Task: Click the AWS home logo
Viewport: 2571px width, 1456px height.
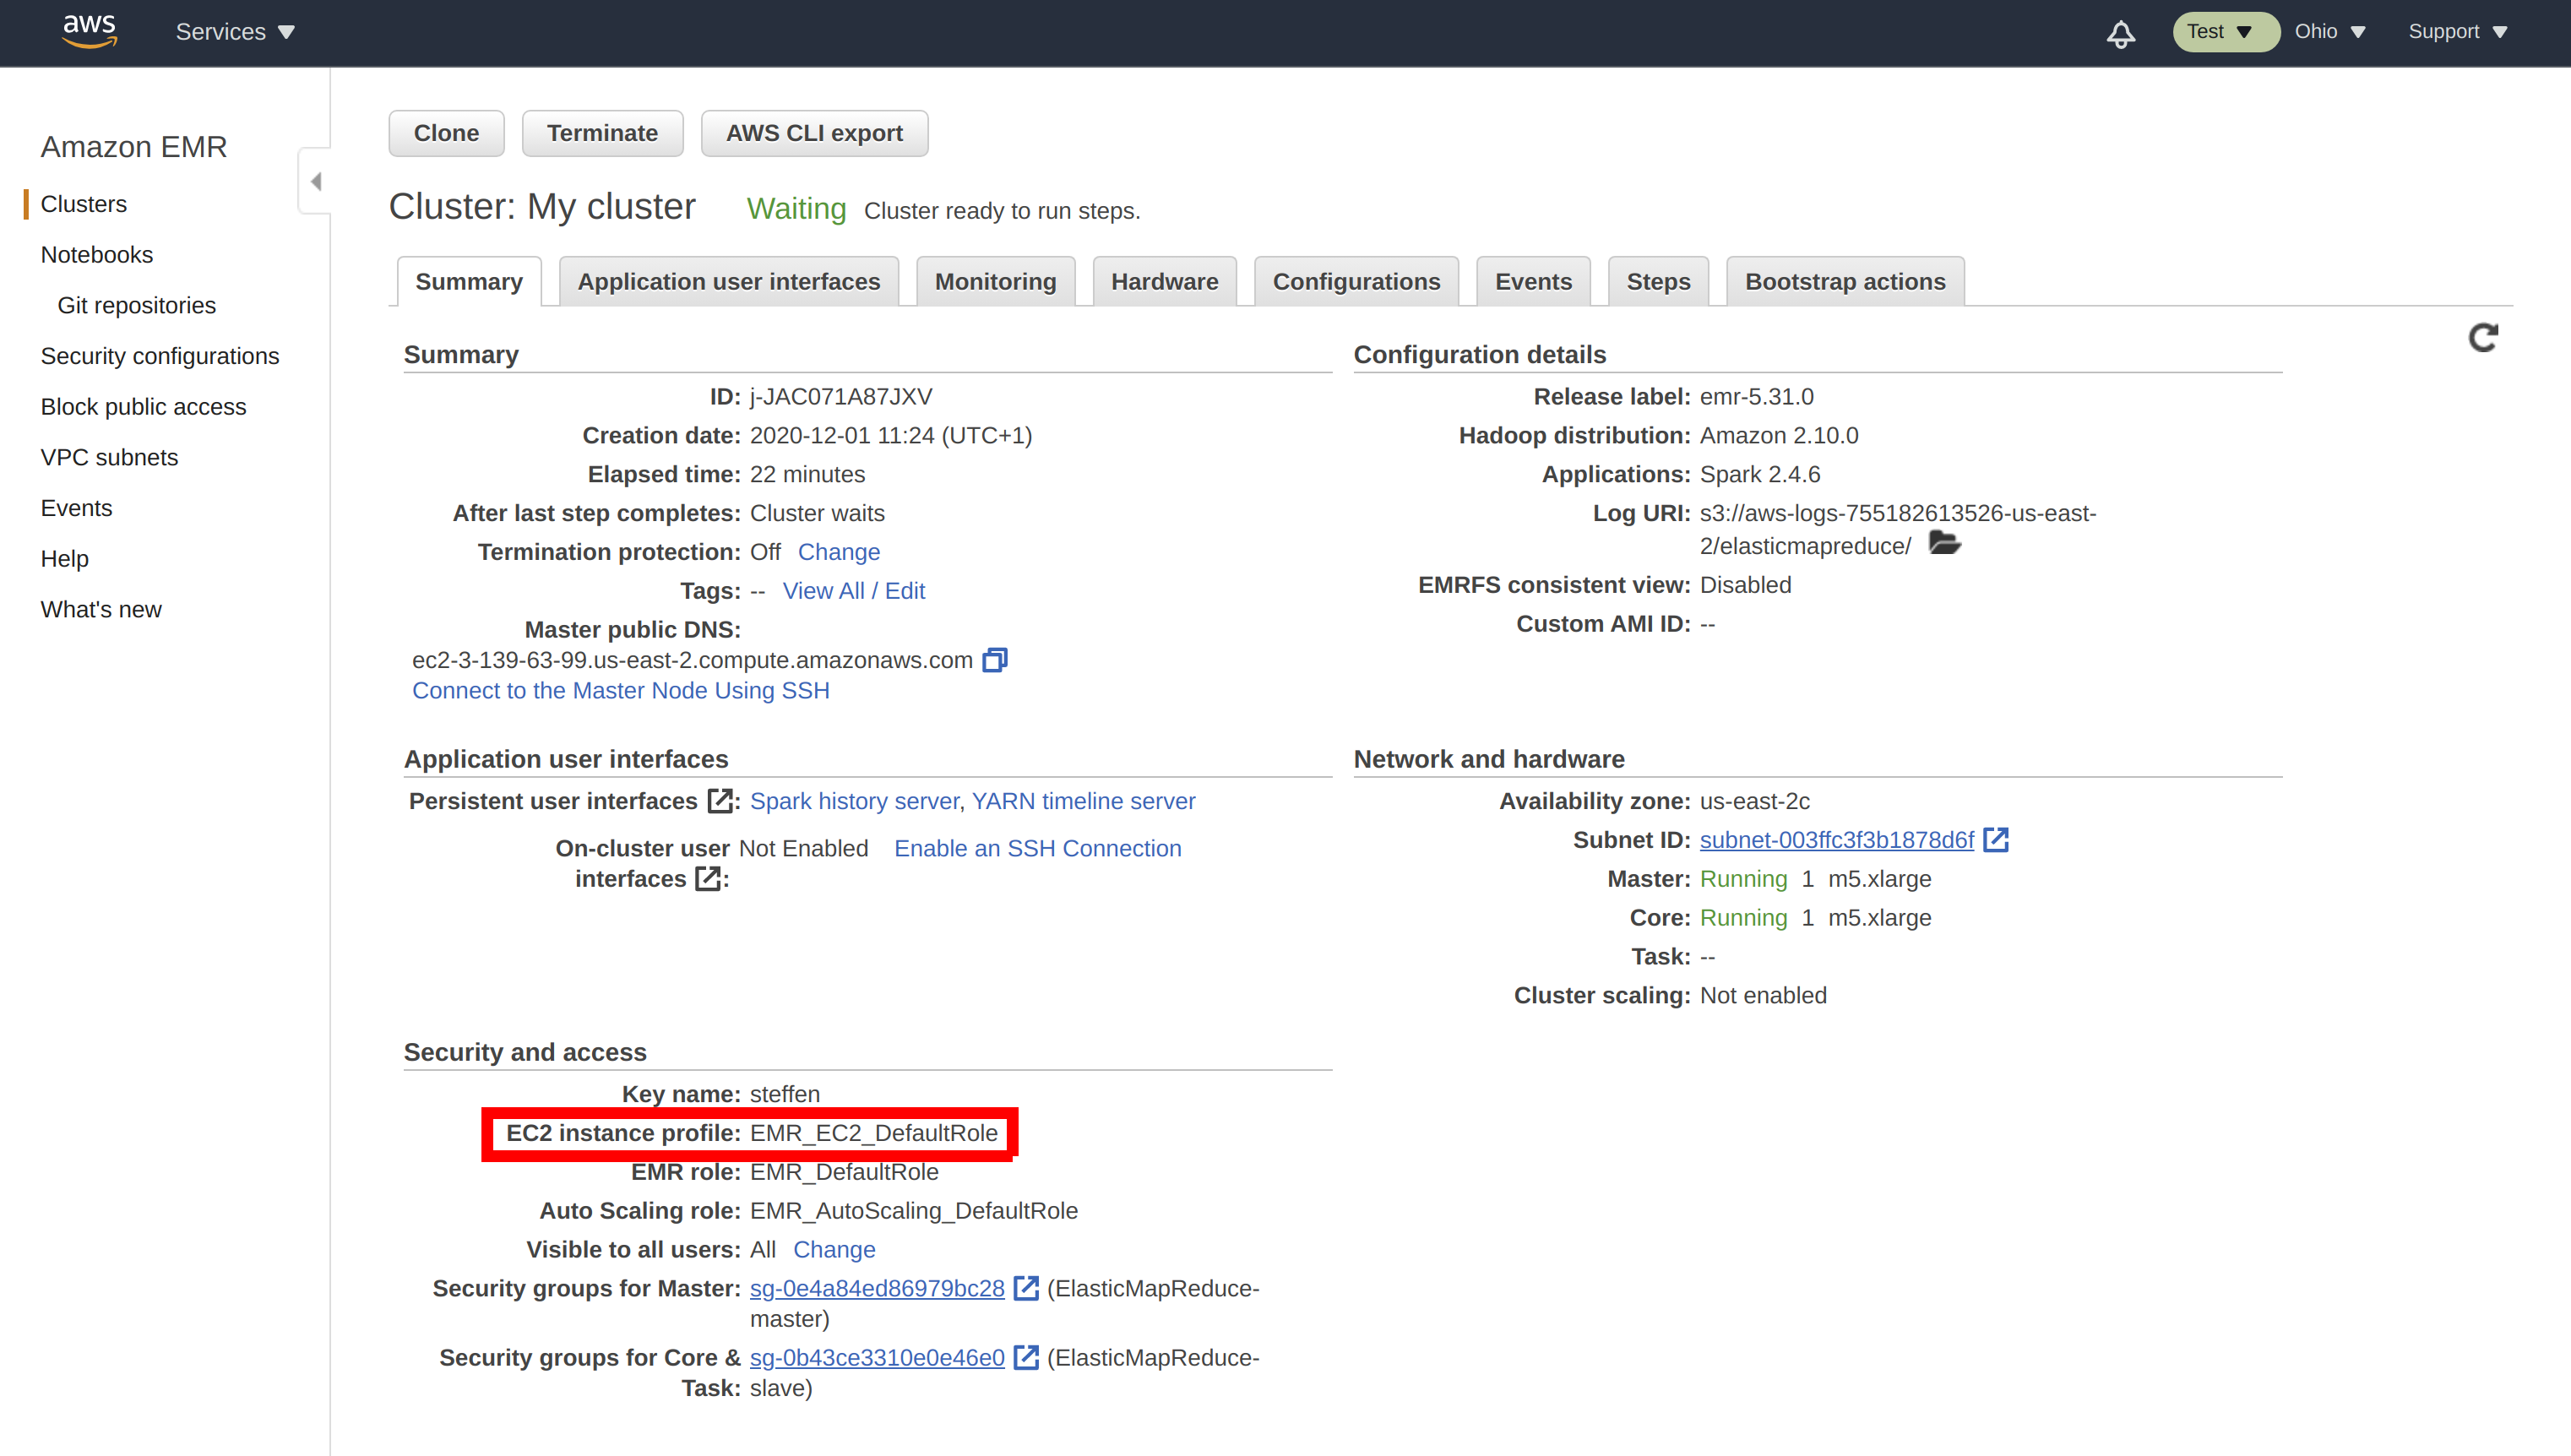Action: click(89, 30)
